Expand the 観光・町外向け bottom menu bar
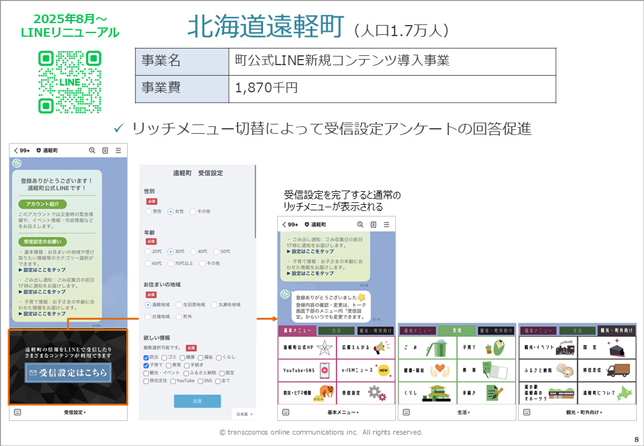The height and width of the screenshot is (446, 644). tap(584, 412)
